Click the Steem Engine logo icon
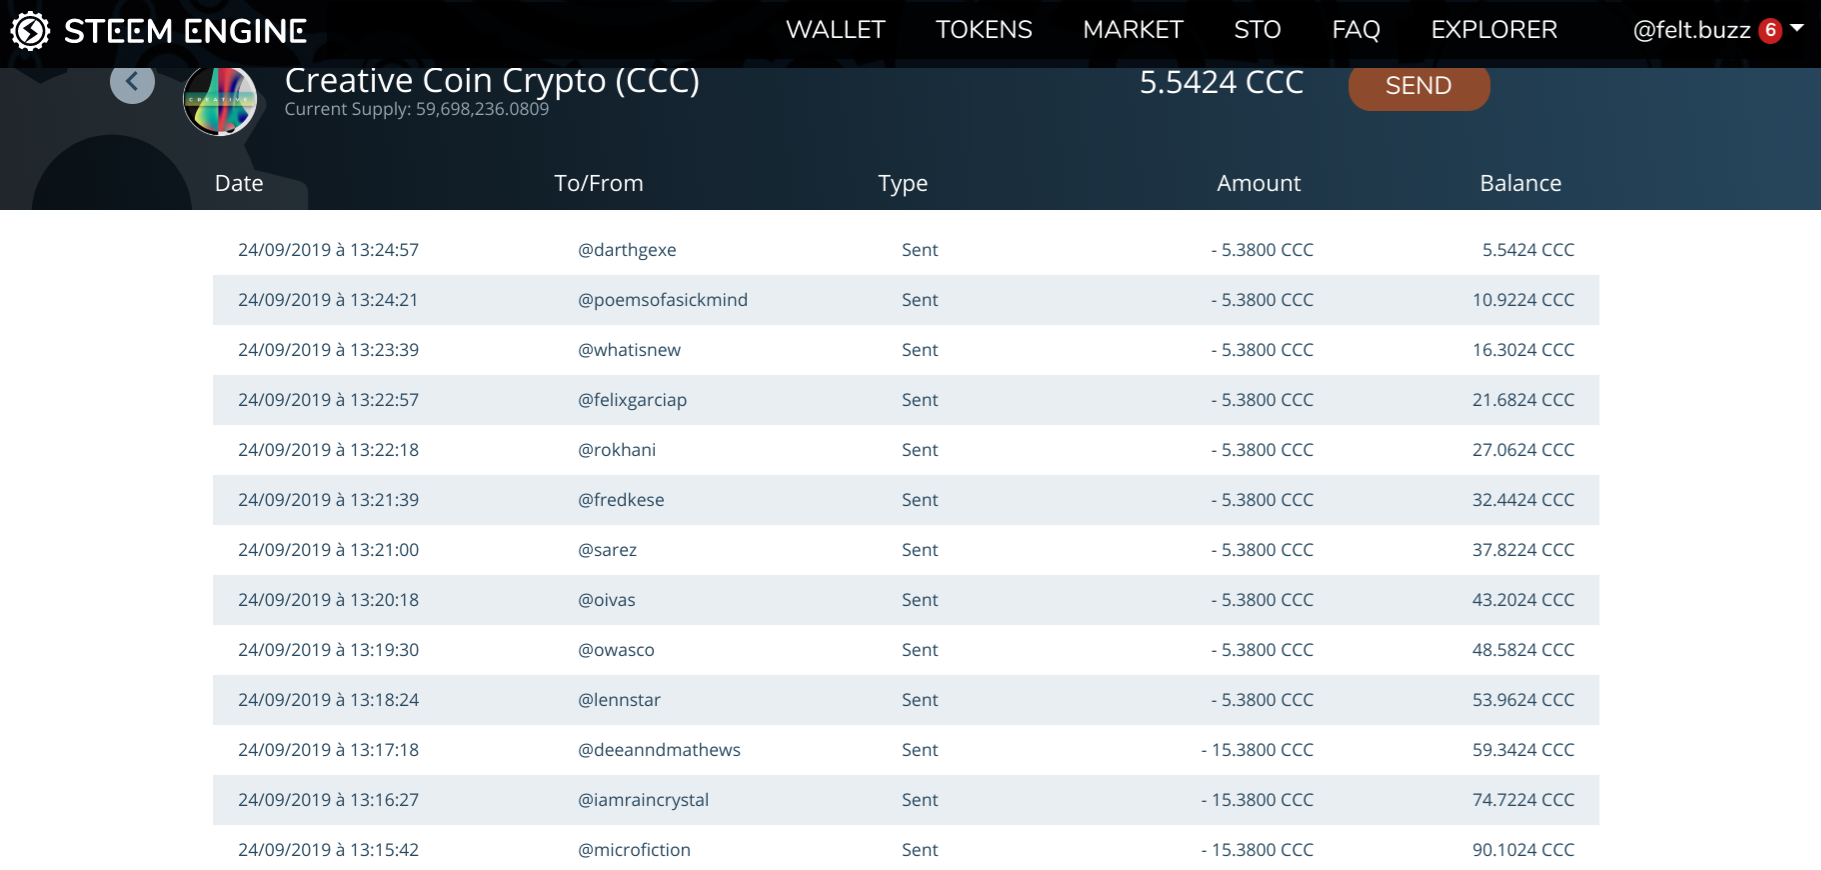The width and height of the screenshot is (1821, 870). point(30,31)
